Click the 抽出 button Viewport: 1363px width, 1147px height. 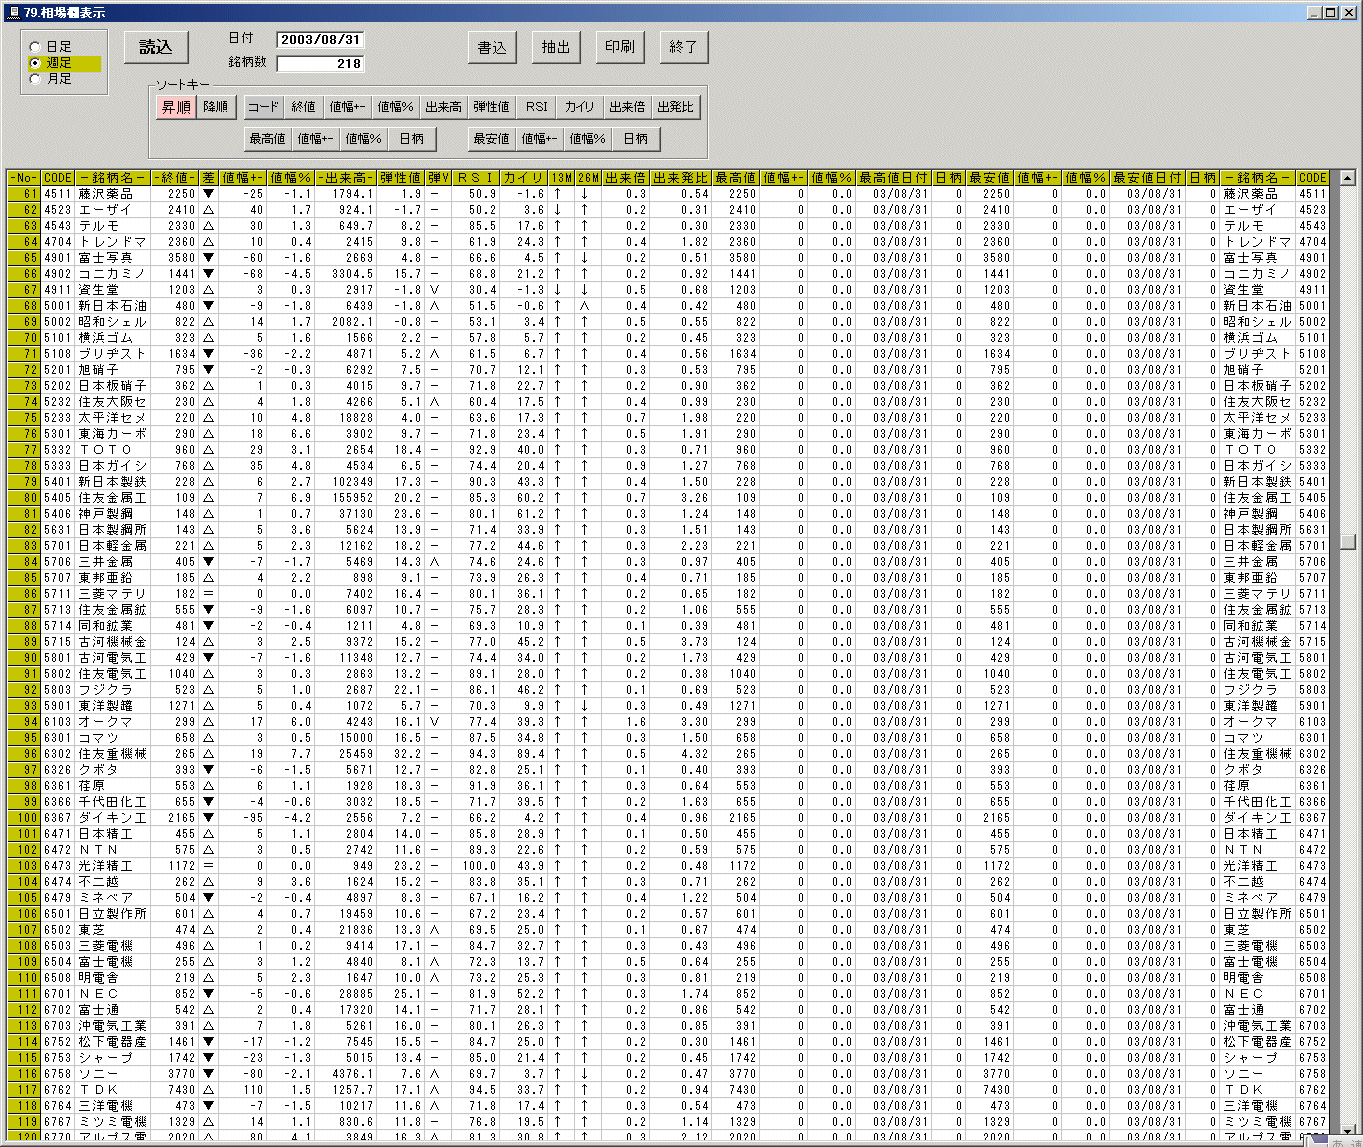pos(556,47)
